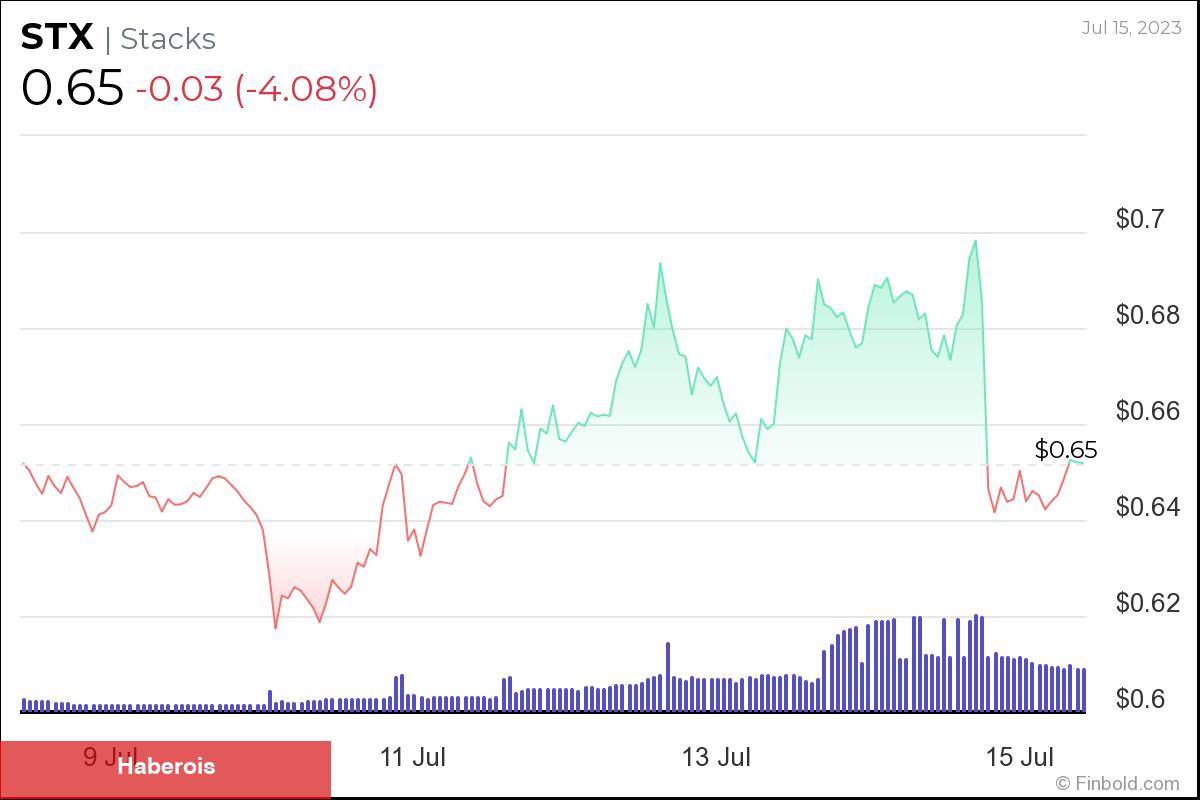Click the $0.64 axis label

pos(1148,507)
